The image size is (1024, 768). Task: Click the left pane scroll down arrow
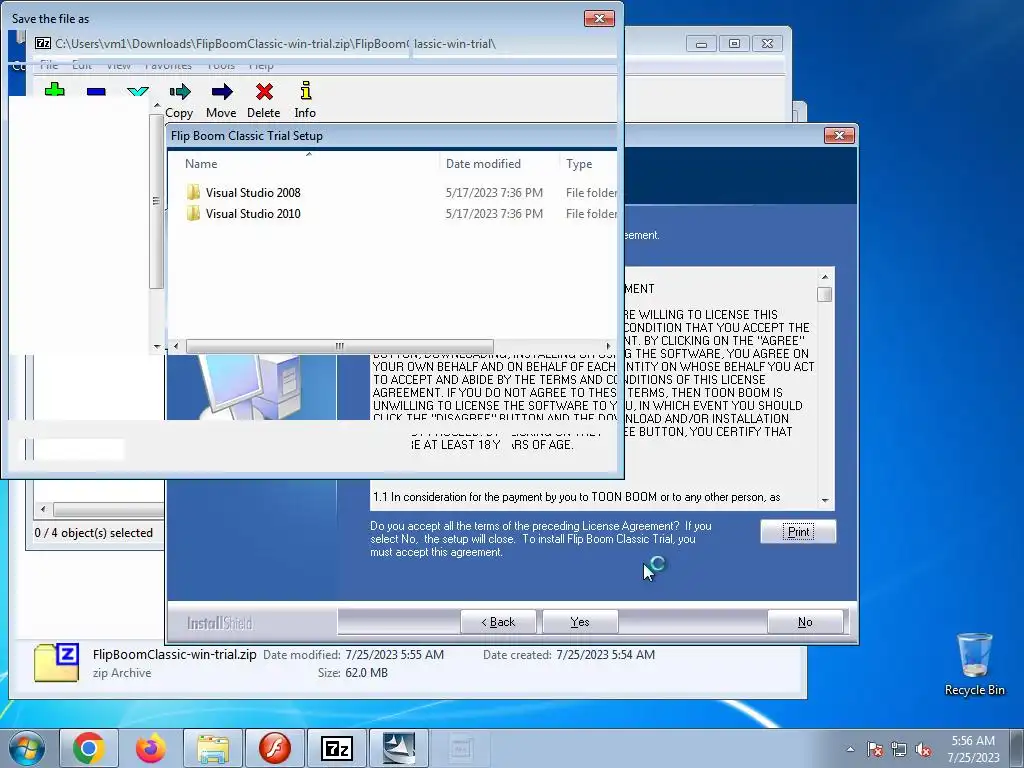[x=157, y=347]
